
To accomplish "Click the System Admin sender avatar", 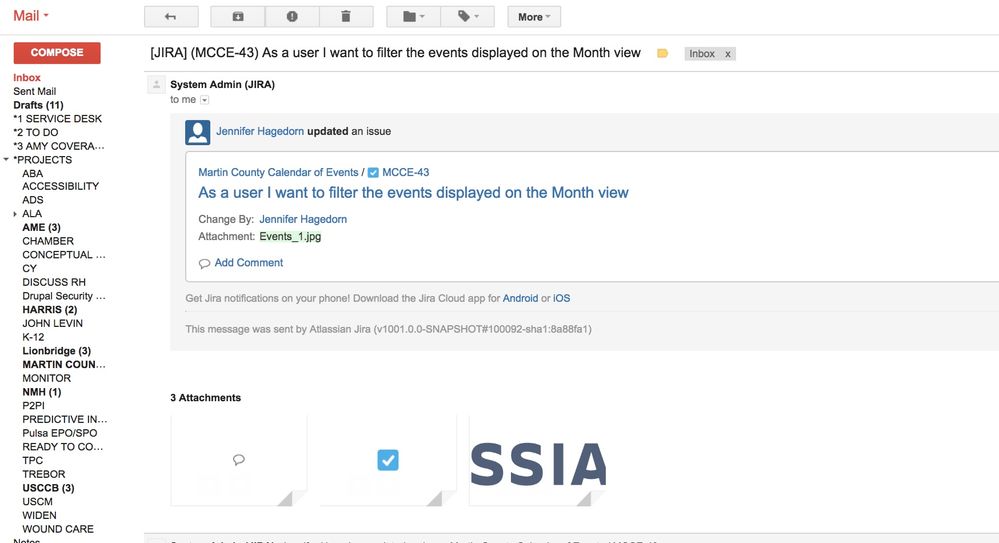I will coord(156,84).
